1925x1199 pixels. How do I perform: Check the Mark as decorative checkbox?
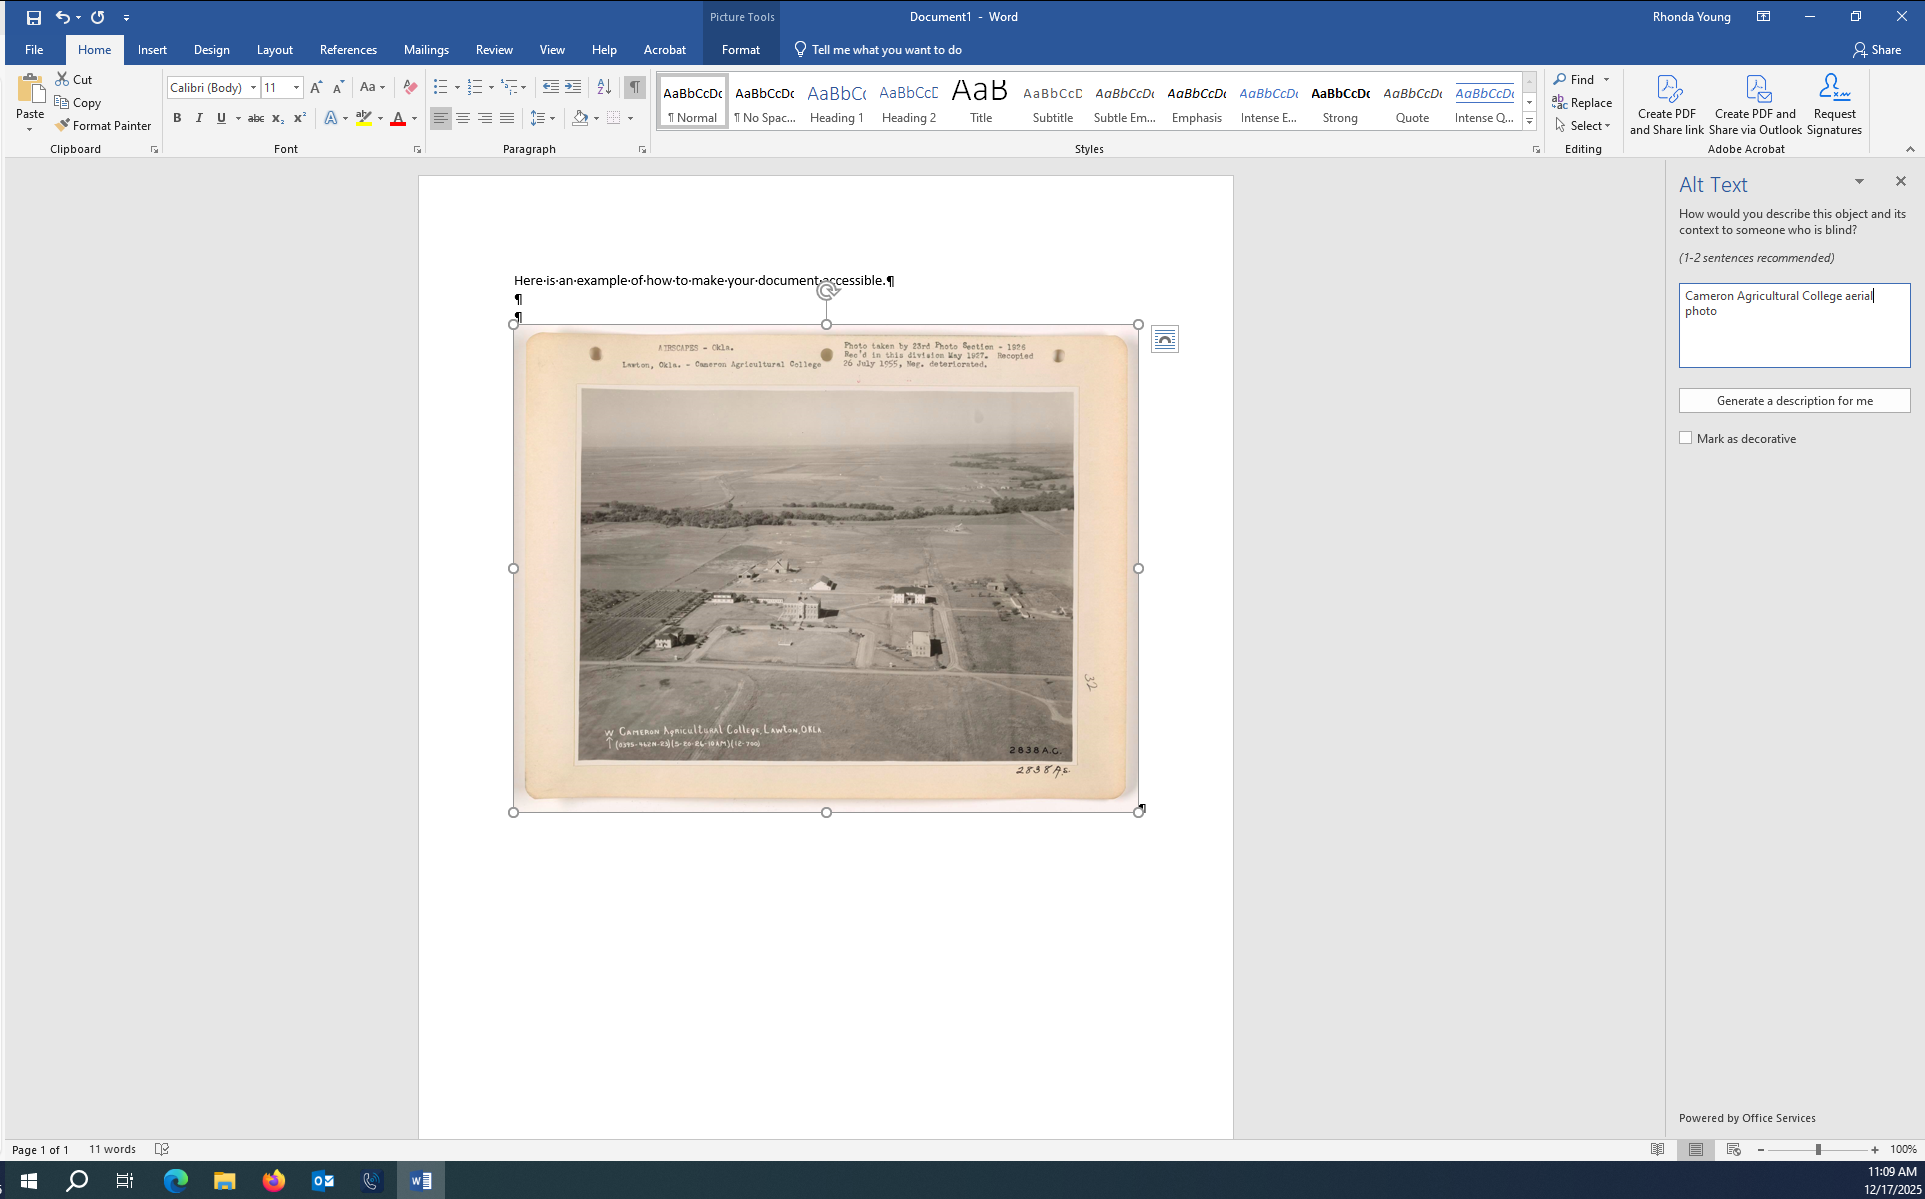(1685, 438)
